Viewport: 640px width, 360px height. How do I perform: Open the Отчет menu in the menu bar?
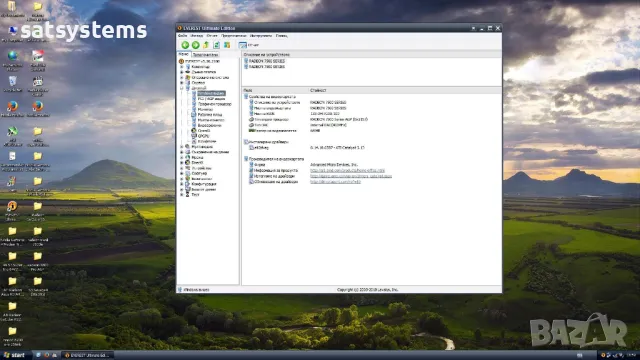212,36
